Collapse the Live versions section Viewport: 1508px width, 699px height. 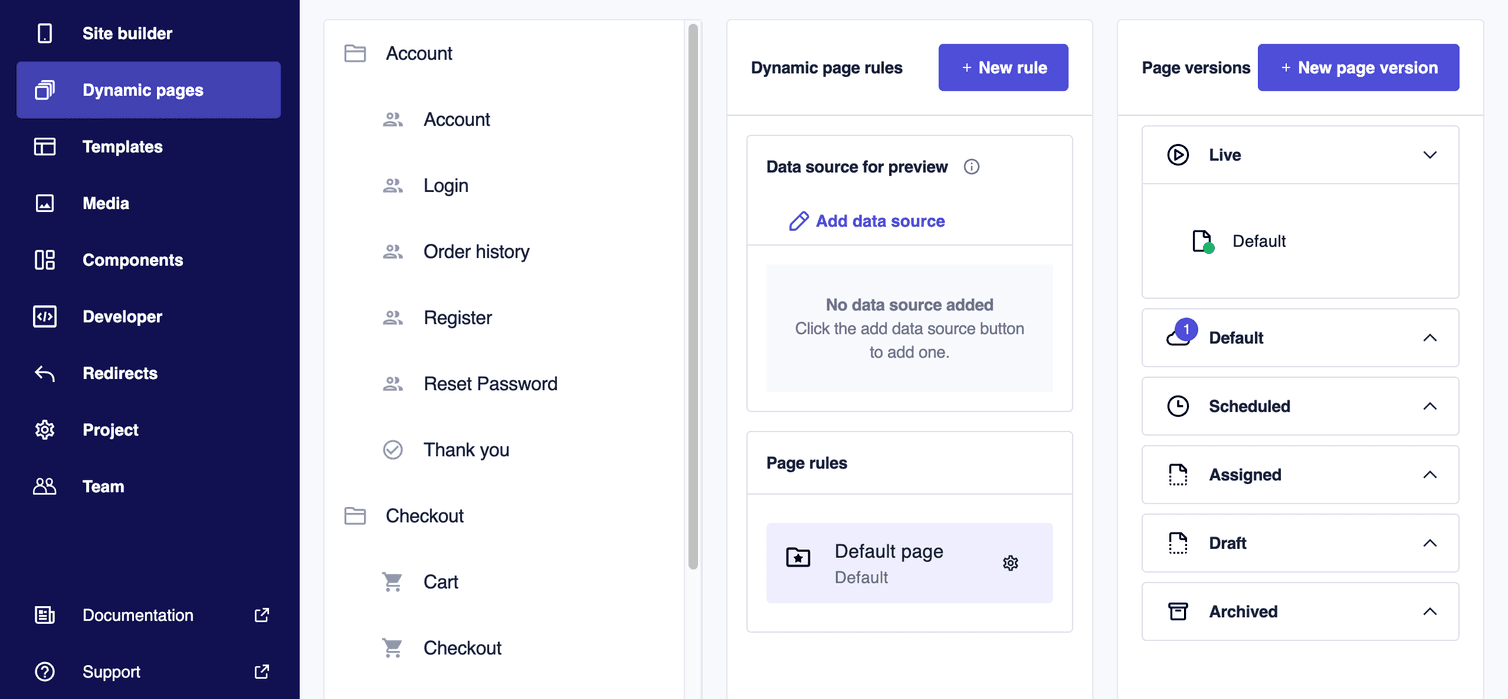(1430, 155)
